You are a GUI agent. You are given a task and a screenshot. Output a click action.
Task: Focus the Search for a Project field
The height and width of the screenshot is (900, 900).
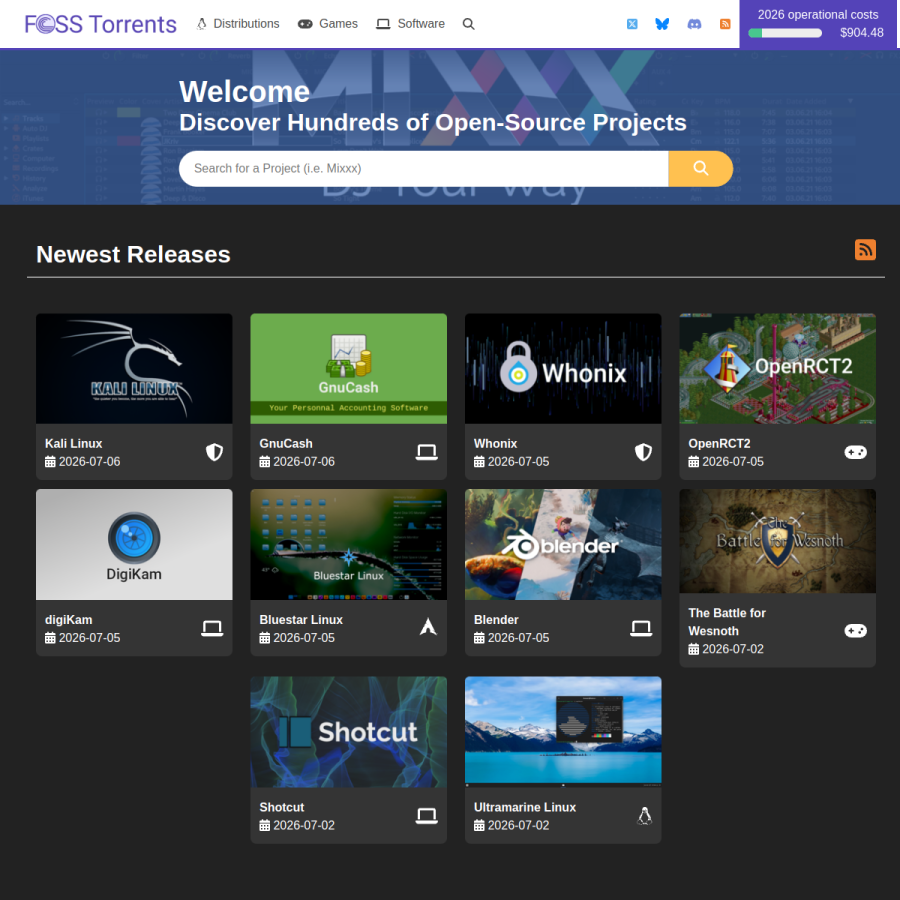click(x=424, y=168)
